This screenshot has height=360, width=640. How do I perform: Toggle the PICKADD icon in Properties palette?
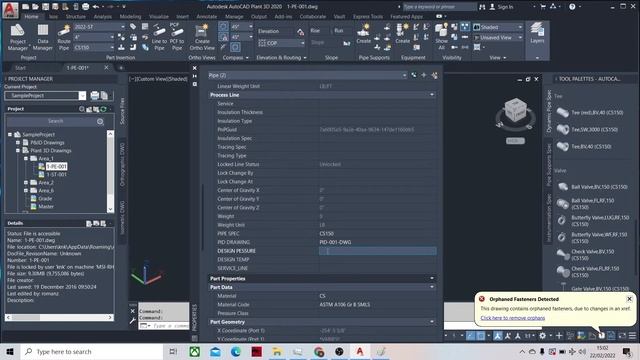pos(414,75)
